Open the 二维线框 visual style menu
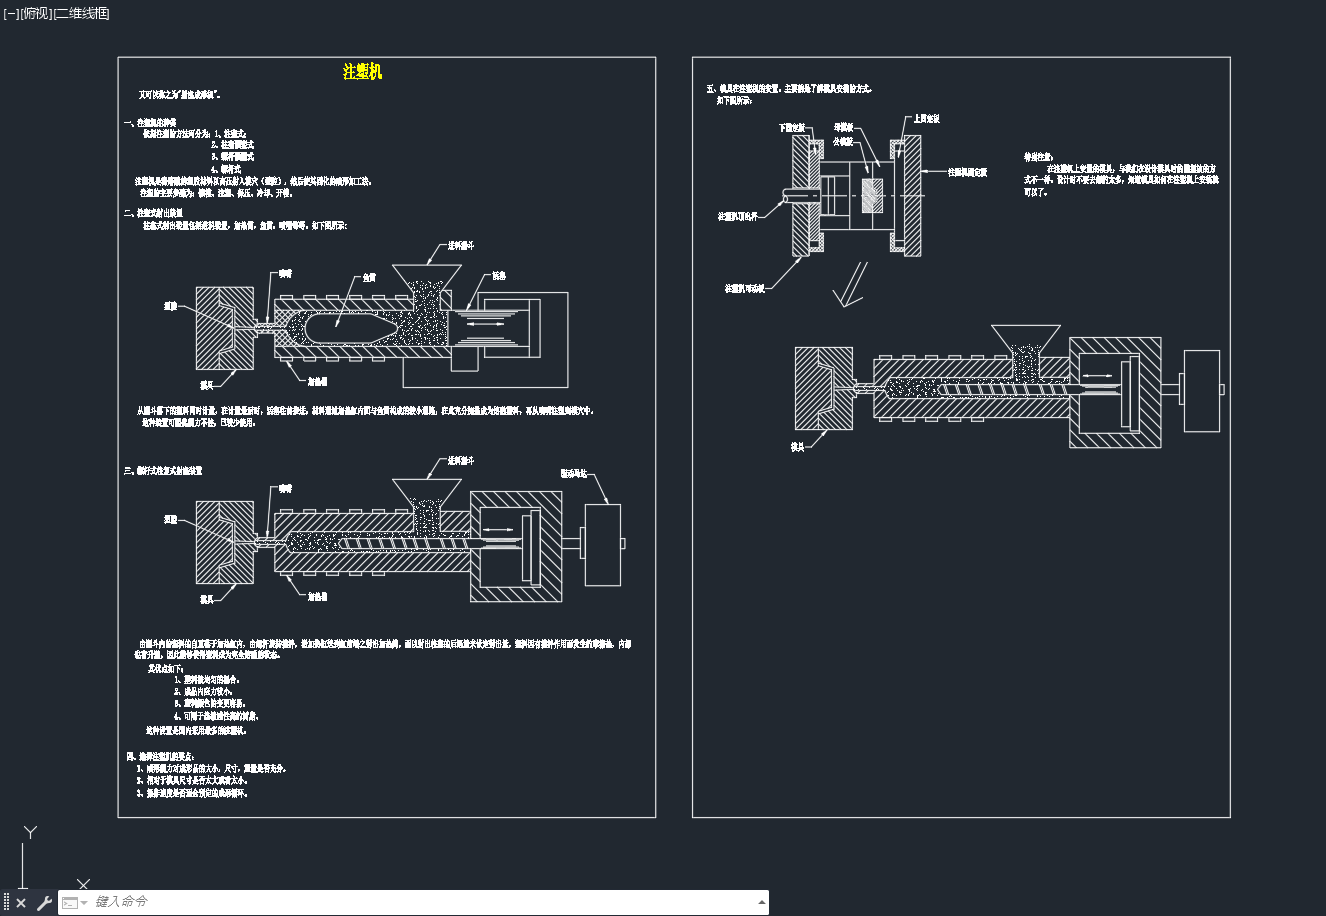 pyautogui.click(x=81, y=13)
